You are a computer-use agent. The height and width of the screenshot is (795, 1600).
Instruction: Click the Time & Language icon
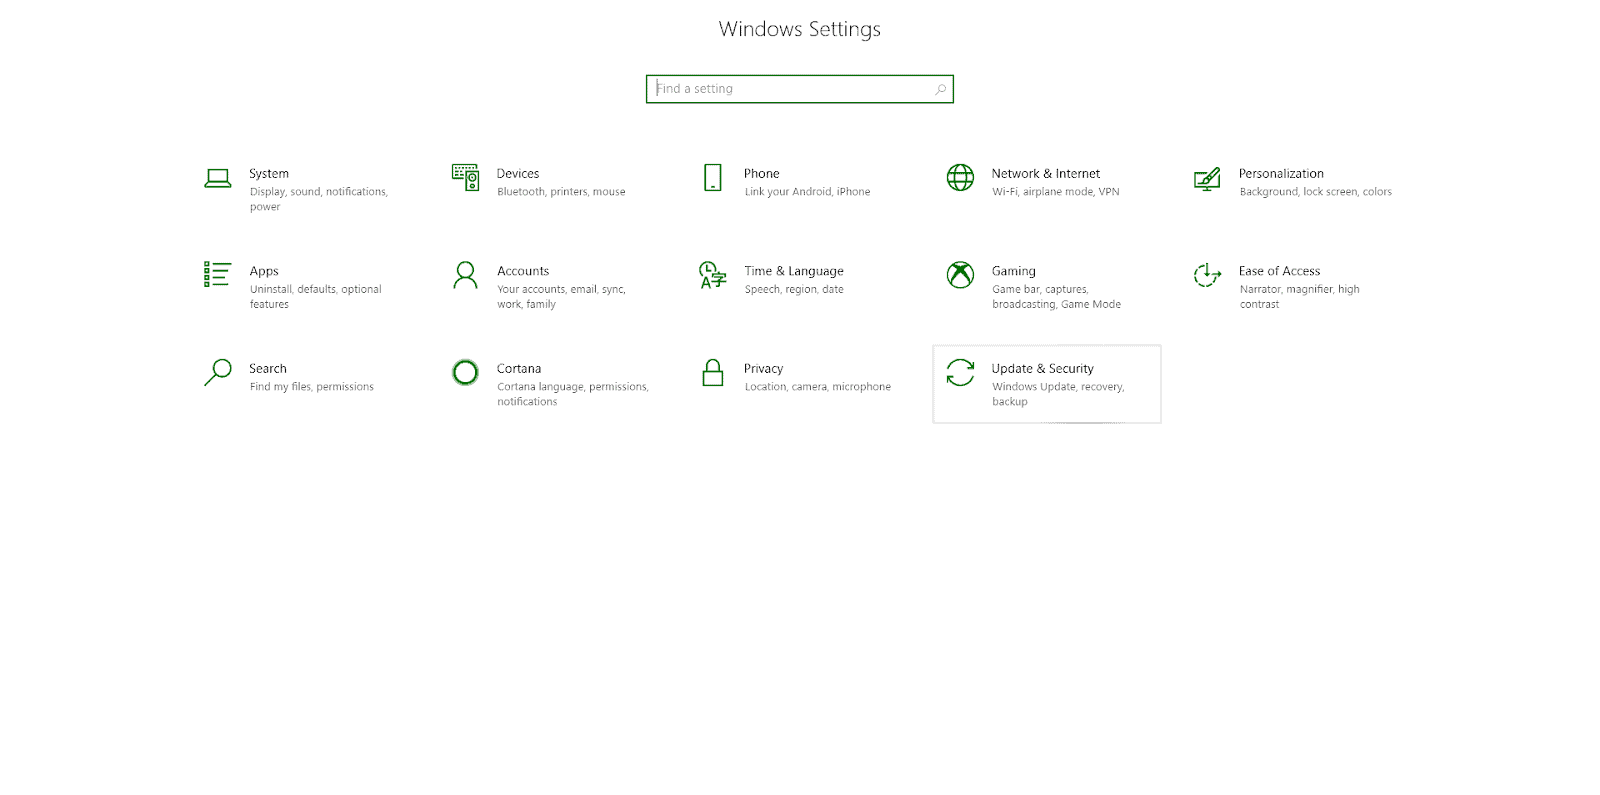[x=713, y=275]
